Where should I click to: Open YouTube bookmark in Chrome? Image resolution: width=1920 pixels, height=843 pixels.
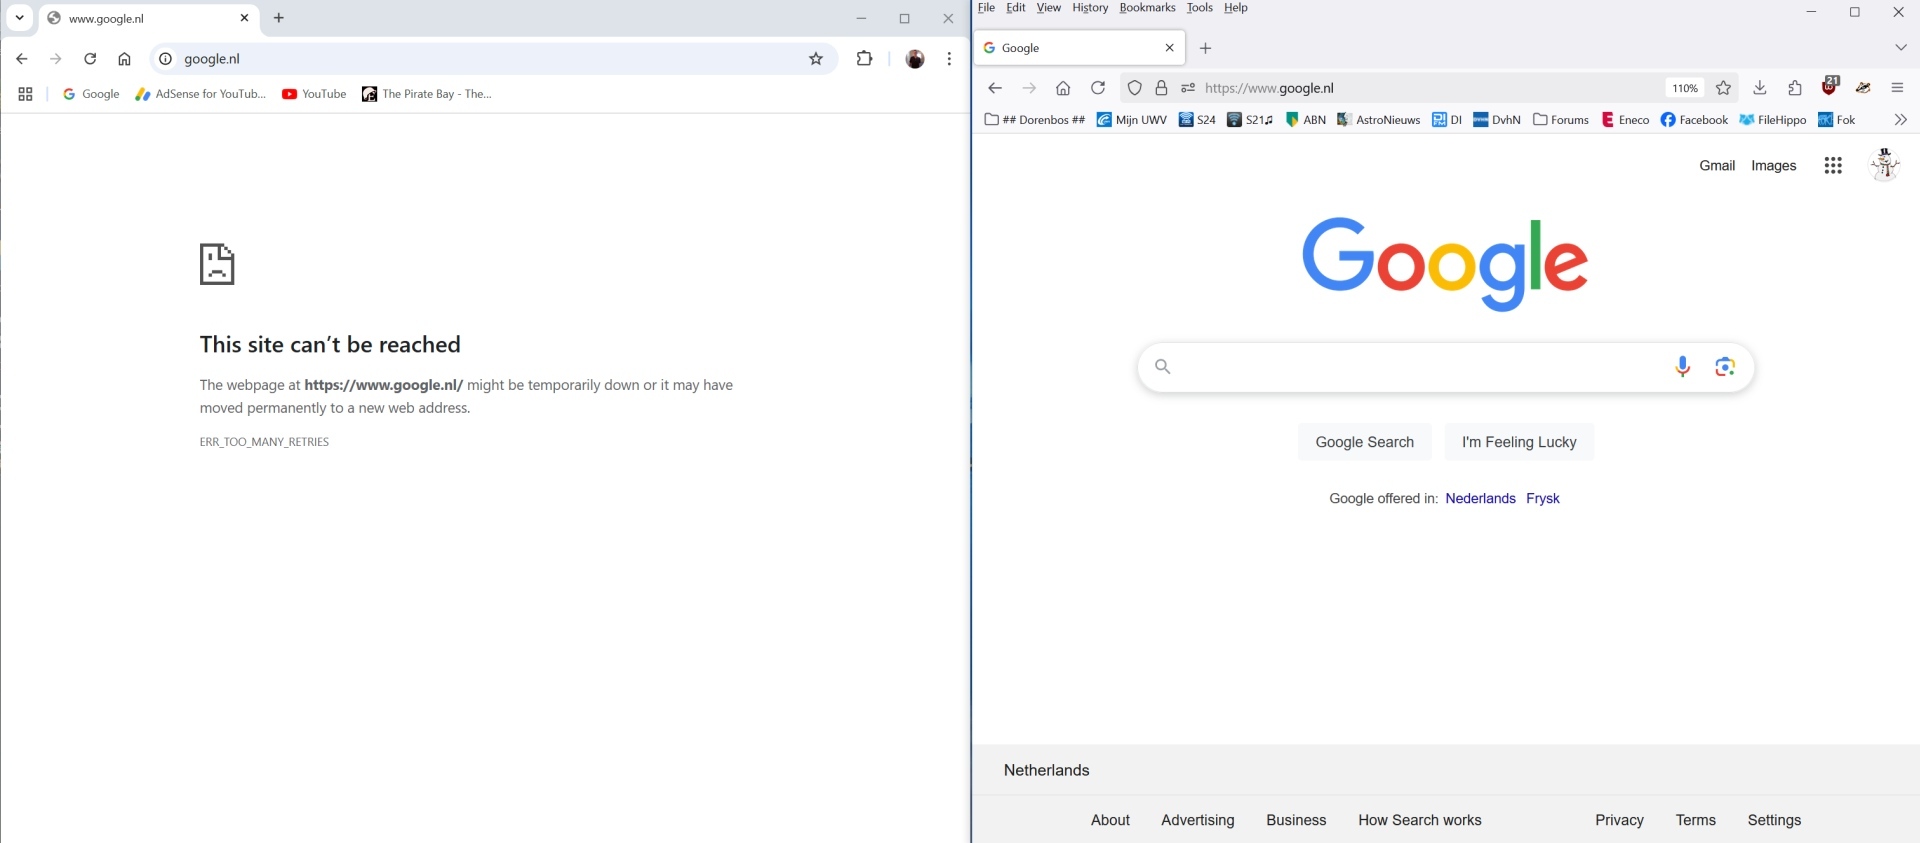click(x=314, y=94)
